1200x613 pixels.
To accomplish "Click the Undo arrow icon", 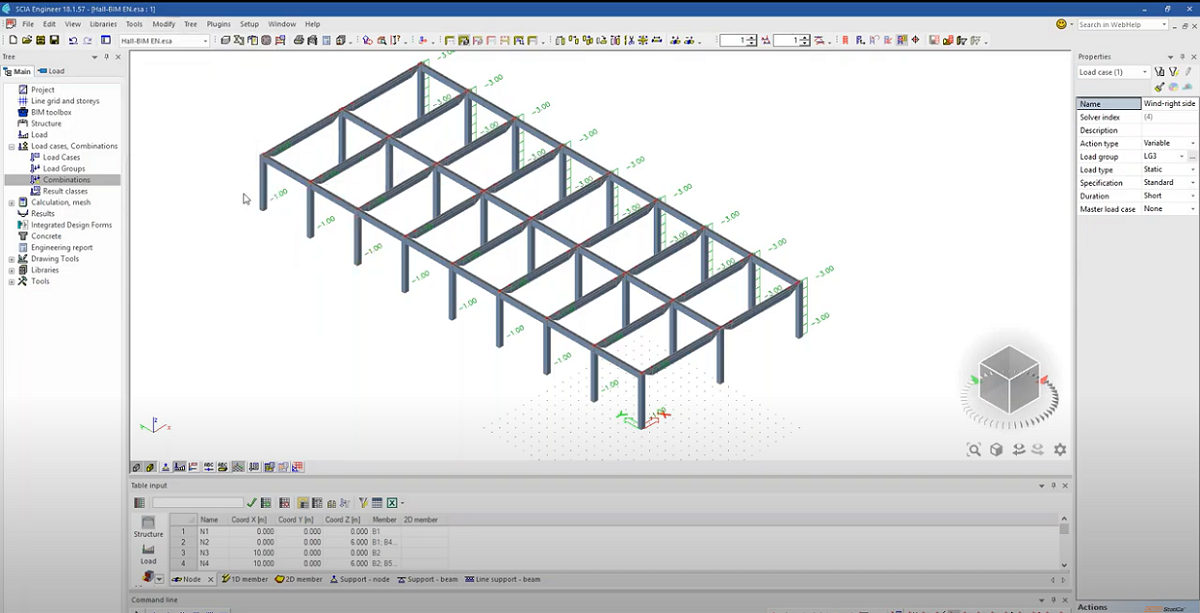I will [73, 41].
